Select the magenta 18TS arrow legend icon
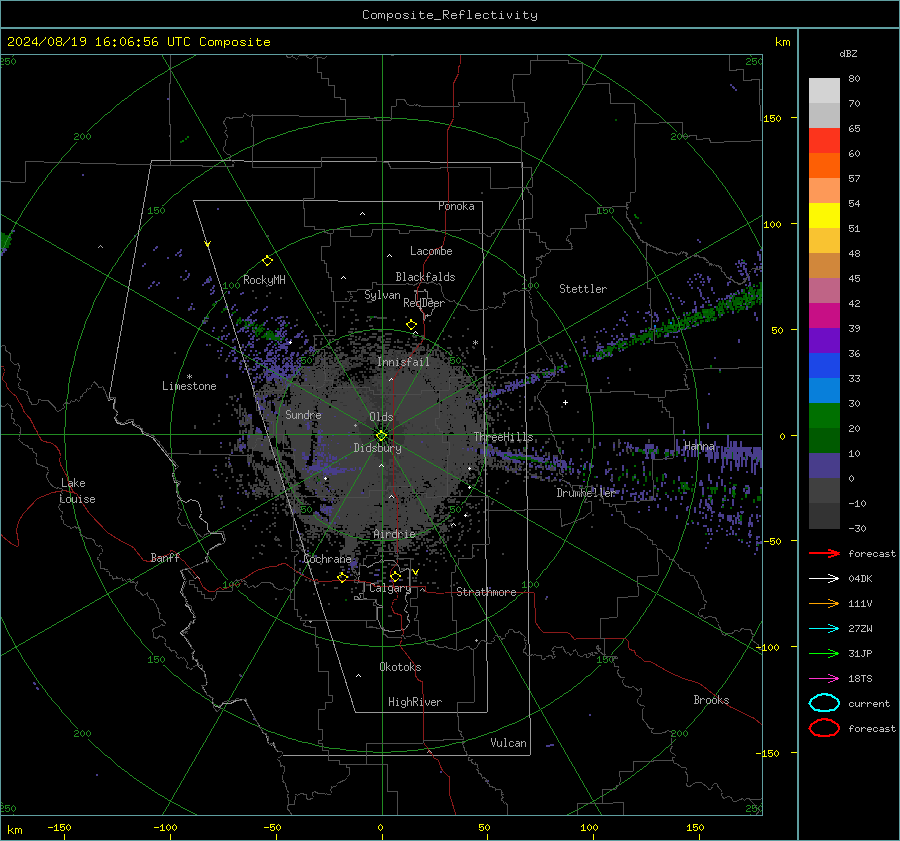Screen dimensions: 900x841 pyautogui.click(x=824, y=678)
